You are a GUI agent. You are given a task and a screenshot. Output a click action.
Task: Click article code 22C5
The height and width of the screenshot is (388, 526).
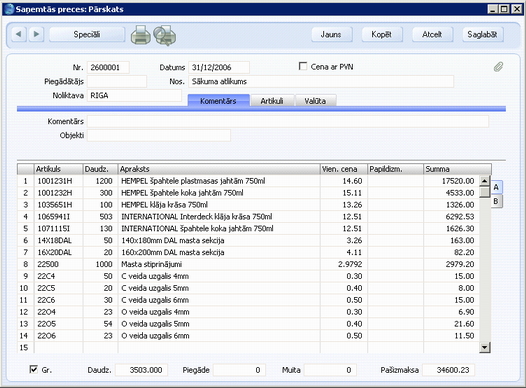[46, 288]
